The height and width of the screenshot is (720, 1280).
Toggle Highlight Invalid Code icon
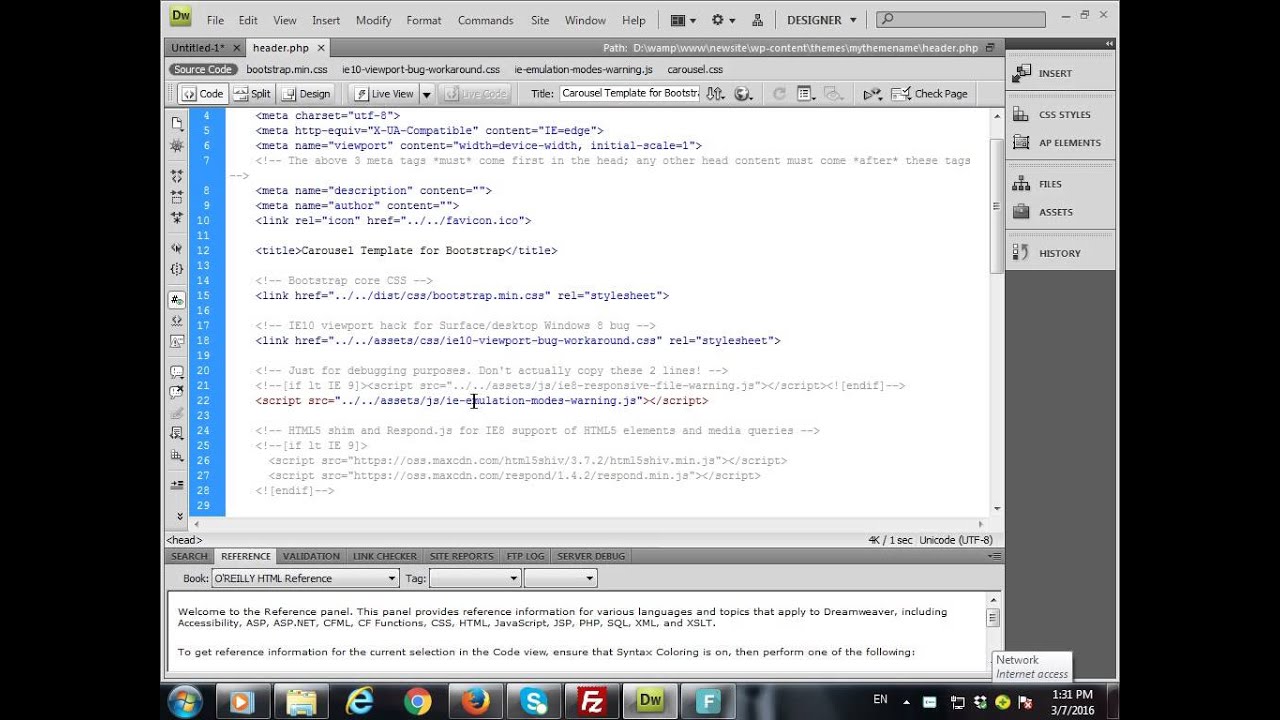[177, 320]
